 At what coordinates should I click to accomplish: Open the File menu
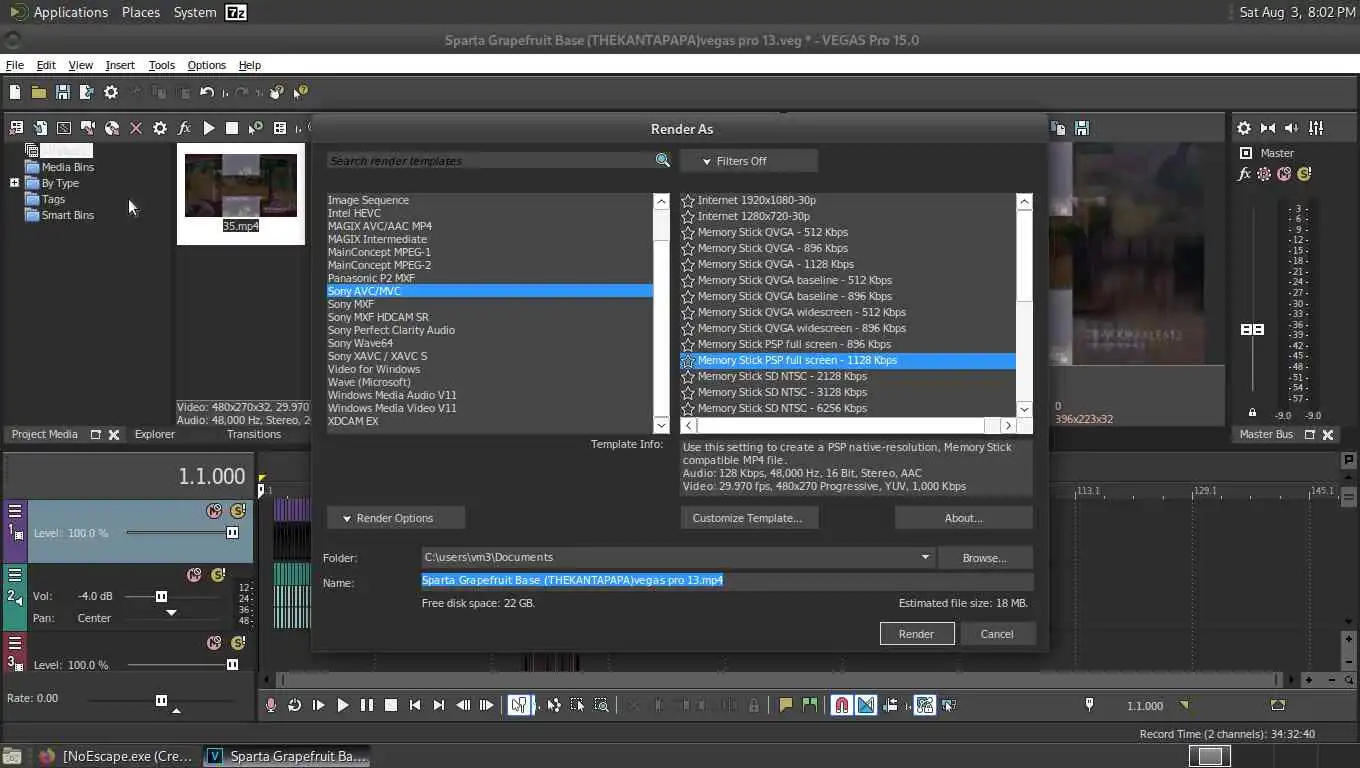point(15,65)
